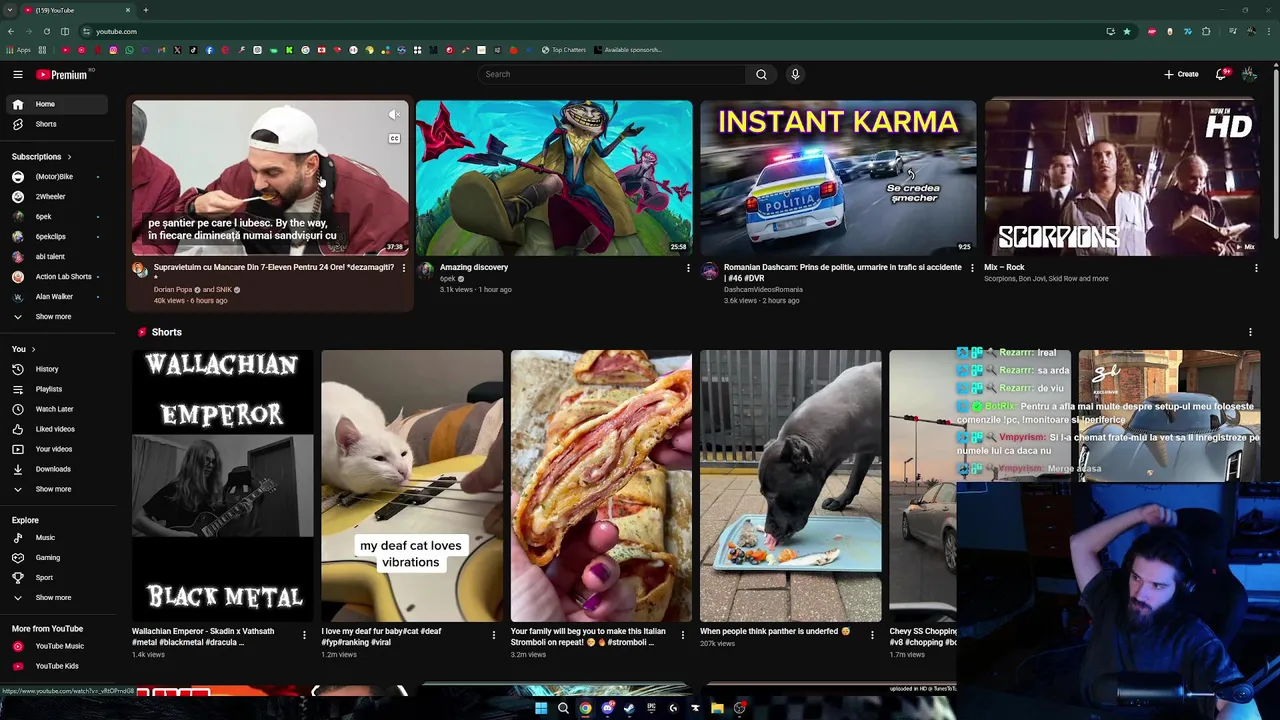Play the INSTANT KARMA dashcam thumbnail
Image resolution: width=1280 pixels, height=720 pixels.
pos(838,178)
